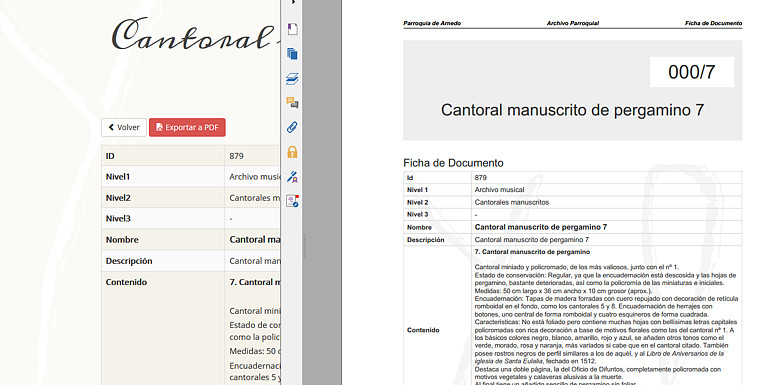Click the Contenido label in the web table

tap(126, 282)
